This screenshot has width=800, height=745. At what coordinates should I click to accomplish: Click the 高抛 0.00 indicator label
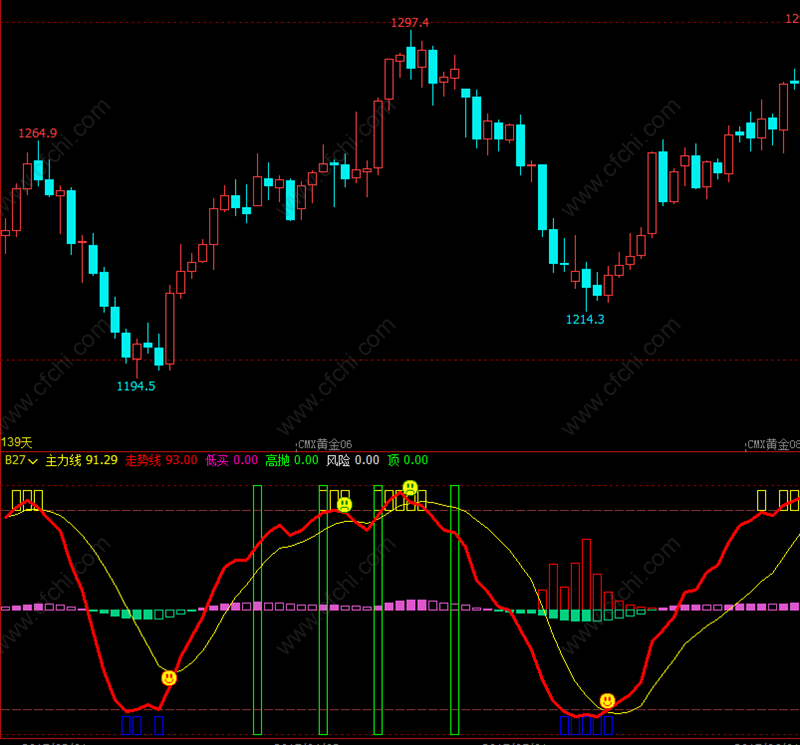292,460
